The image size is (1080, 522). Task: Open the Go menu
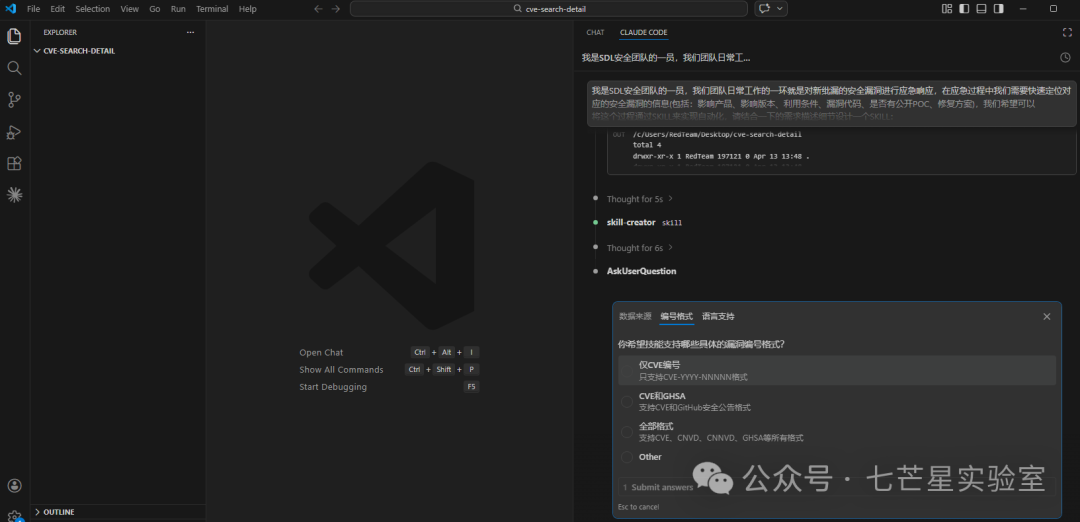[155, 9]
